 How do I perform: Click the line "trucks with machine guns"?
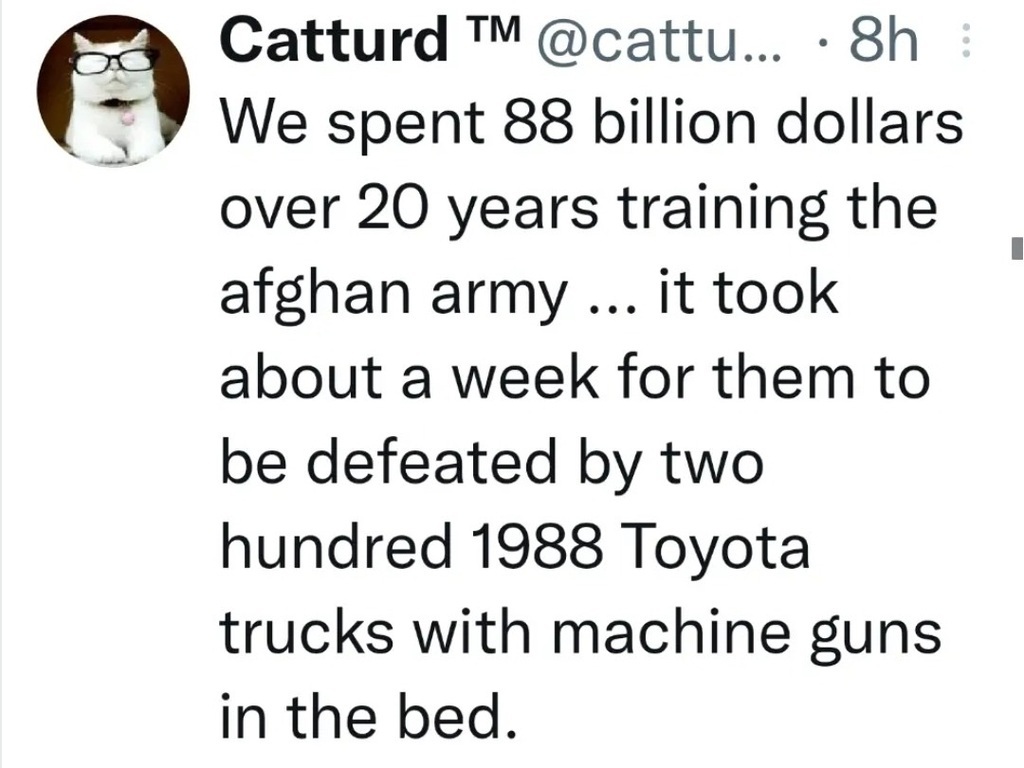(x=580, y=634)
